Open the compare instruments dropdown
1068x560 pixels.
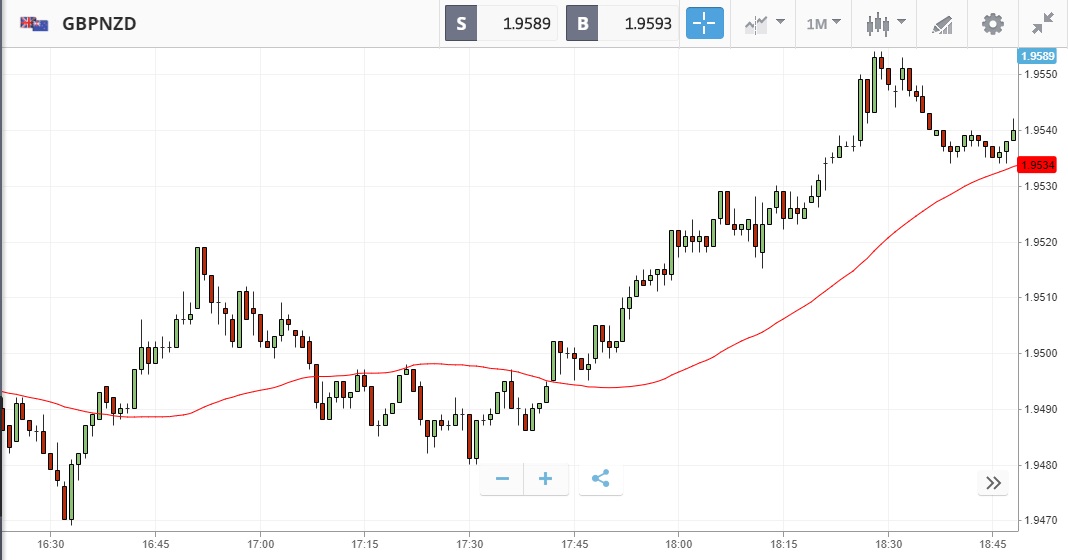[x=764, y=23]
